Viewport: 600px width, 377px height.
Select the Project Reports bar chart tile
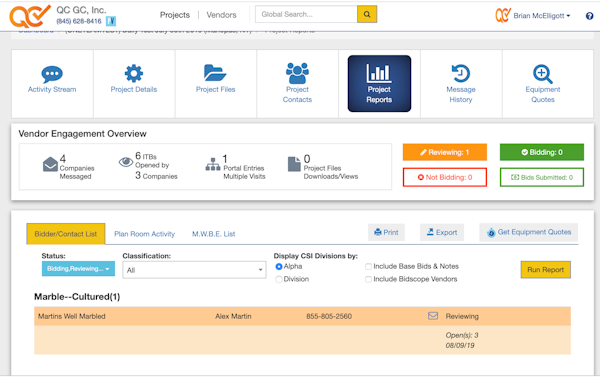coord(379,83)
